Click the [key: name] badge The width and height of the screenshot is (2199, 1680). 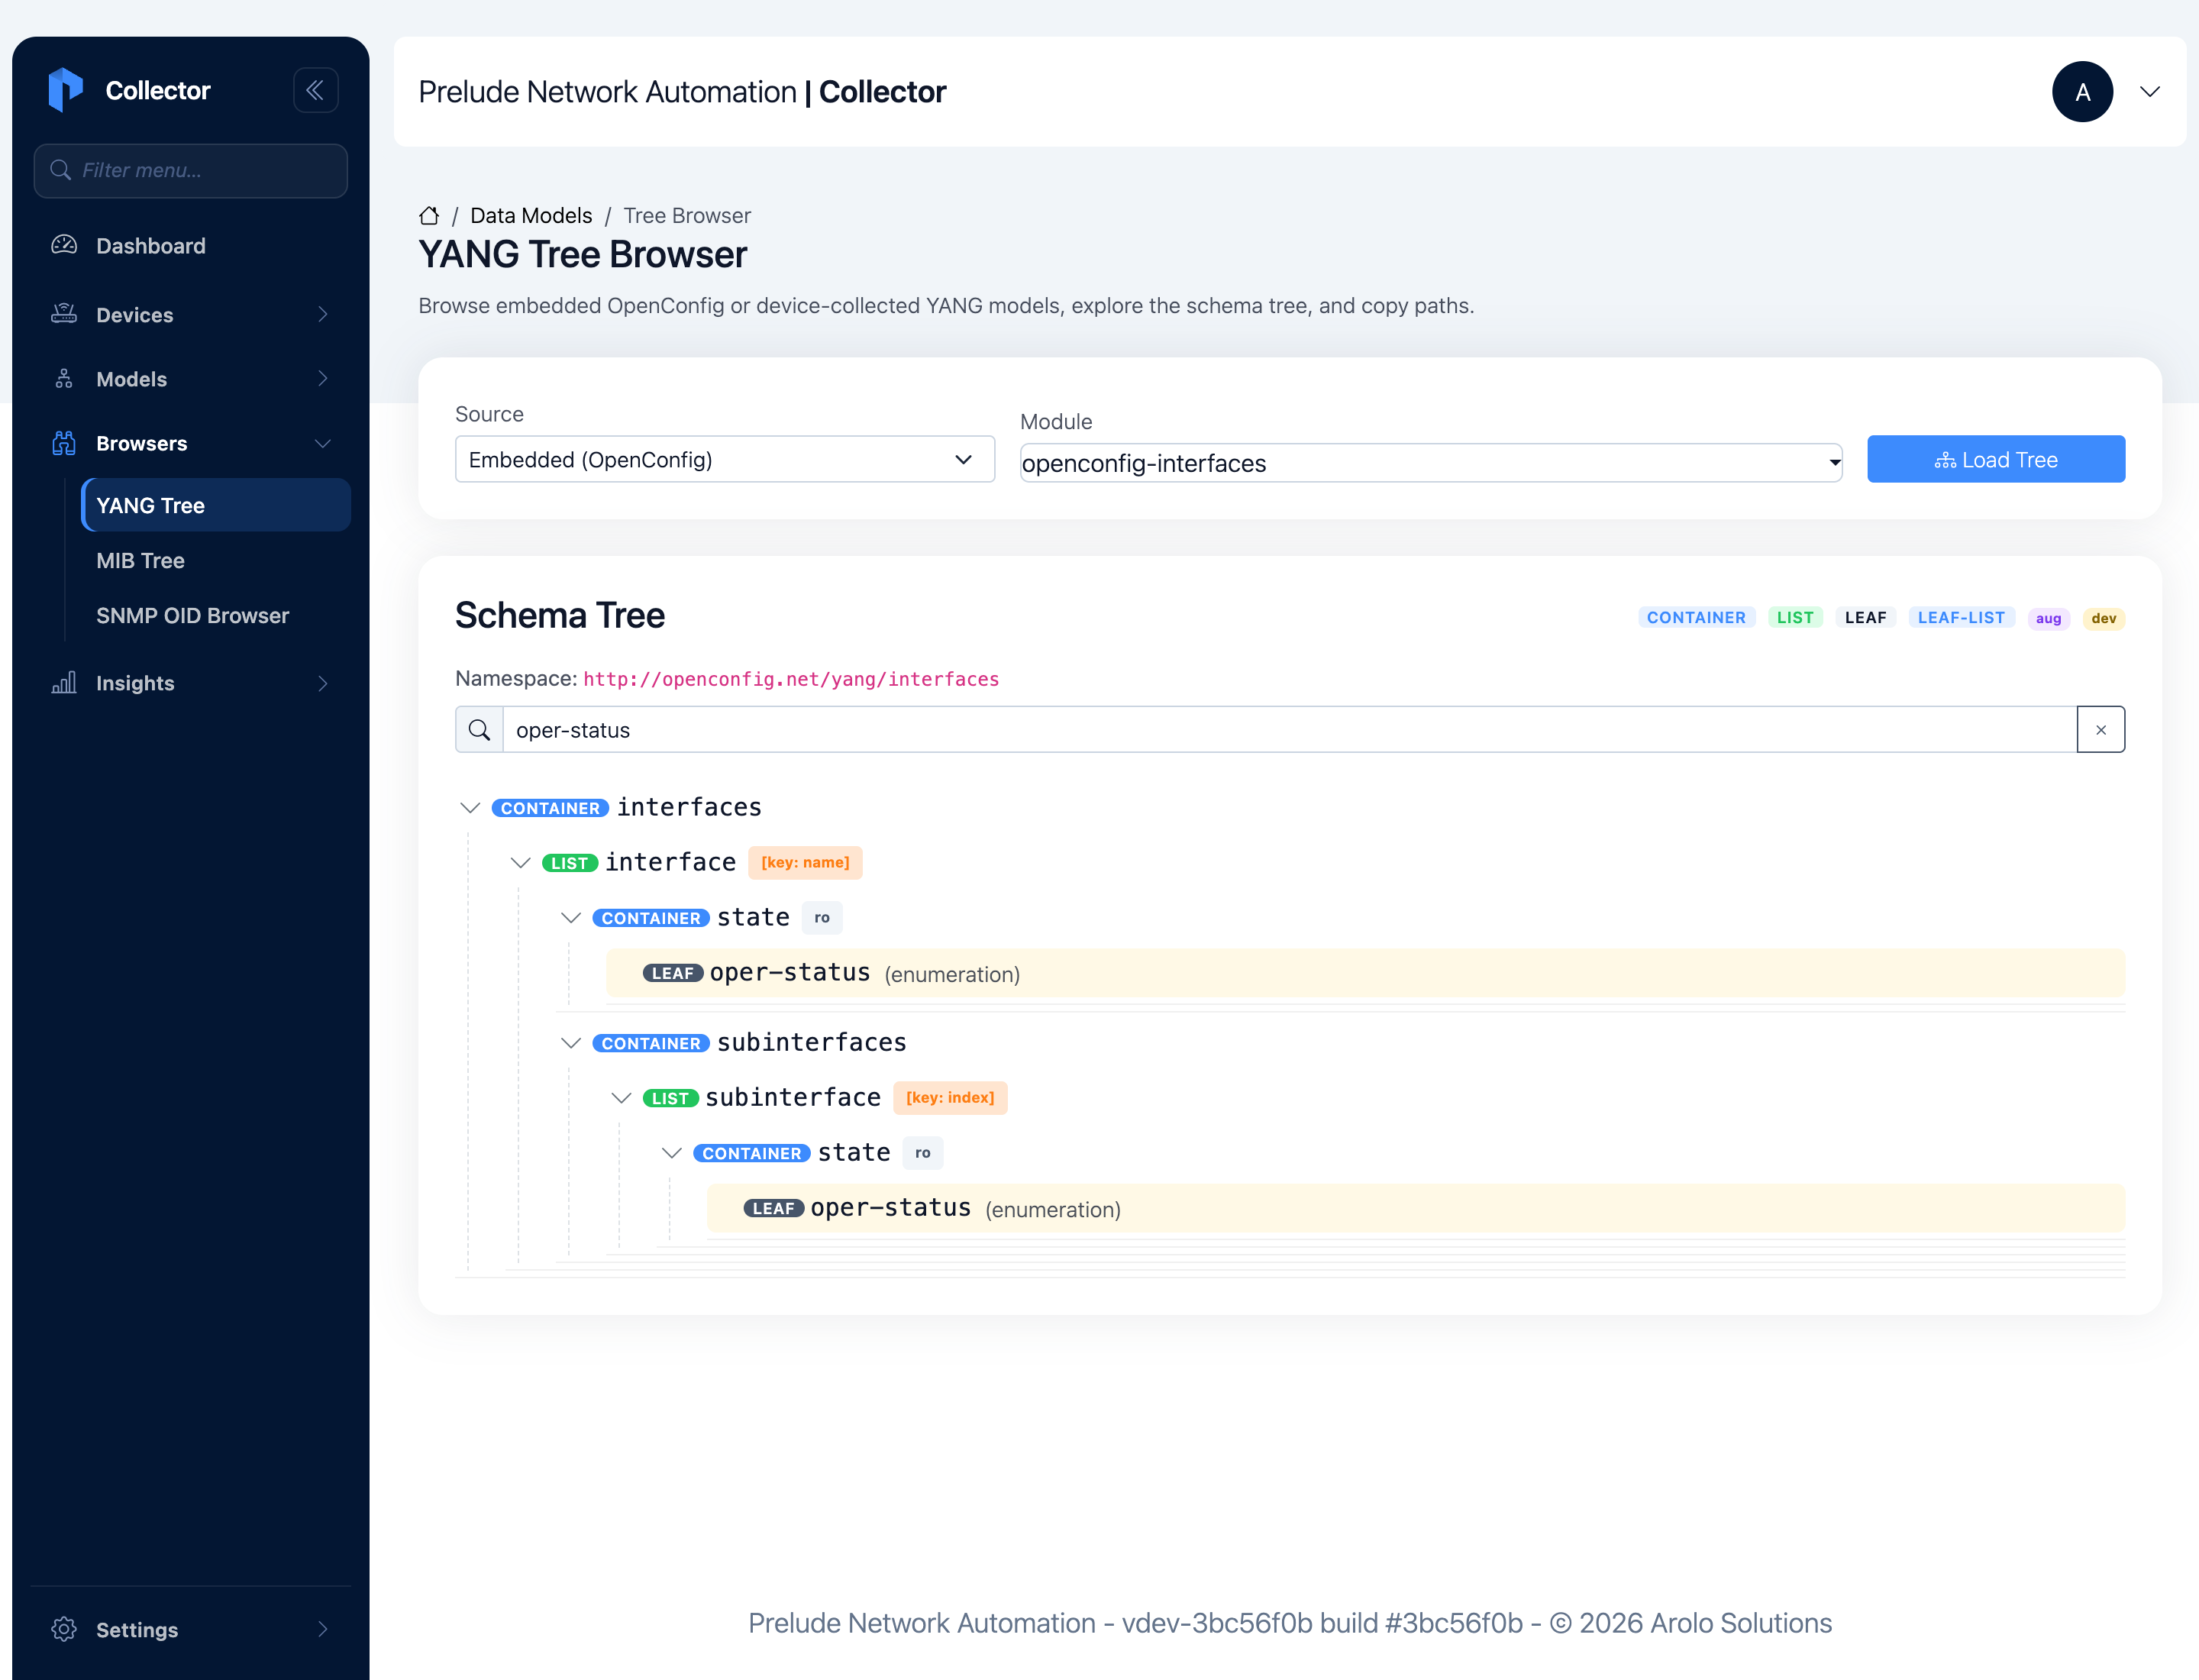(805, 862)
